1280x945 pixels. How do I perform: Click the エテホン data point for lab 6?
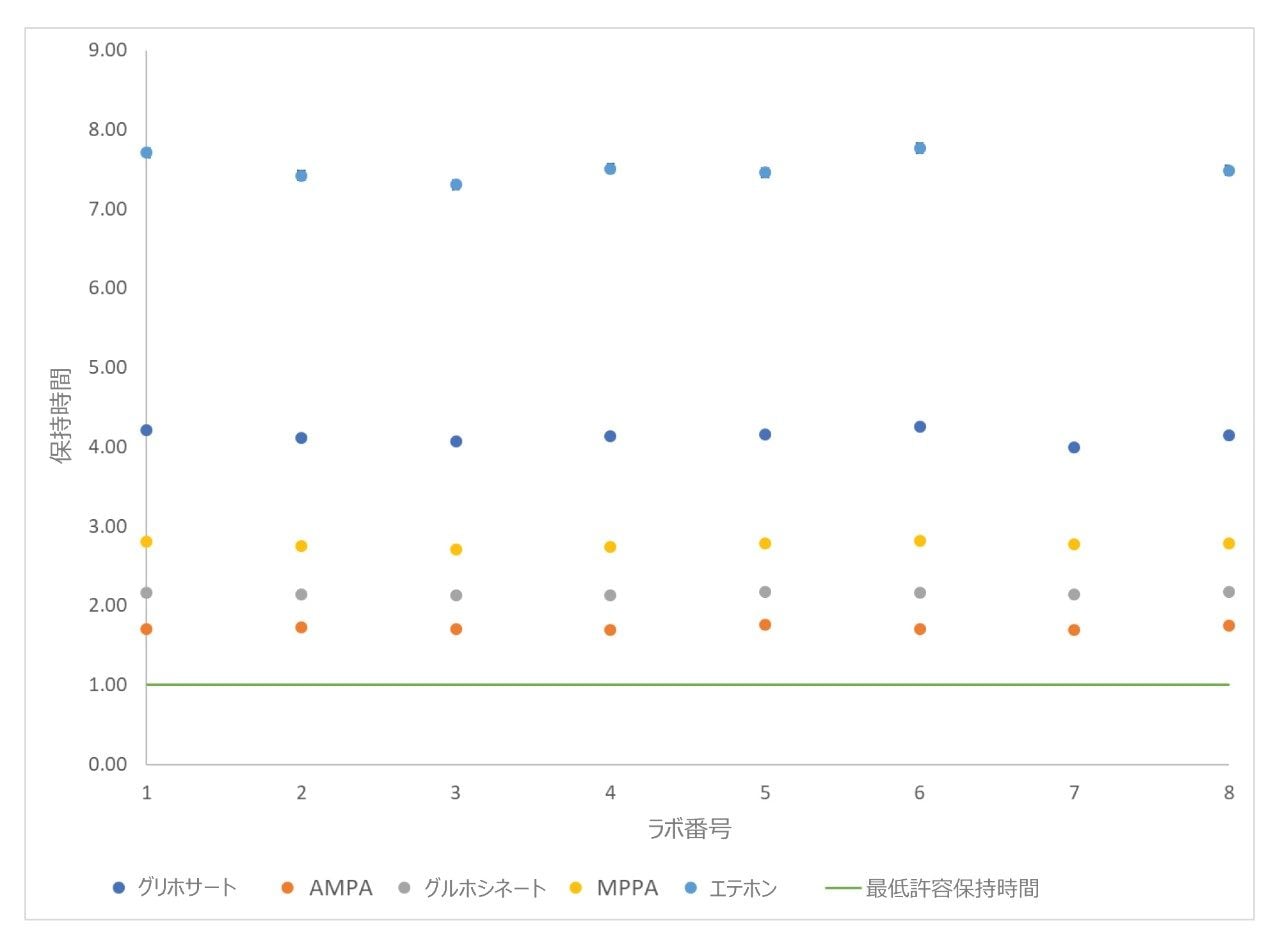[x=920, y=148]
